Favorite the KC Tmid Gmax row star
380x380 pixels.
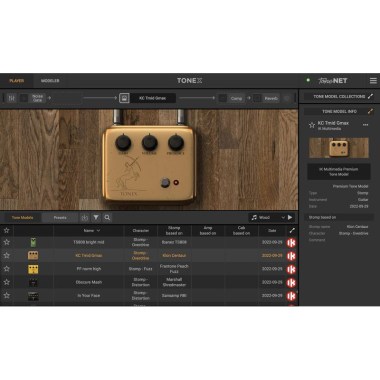pos(7,256)
